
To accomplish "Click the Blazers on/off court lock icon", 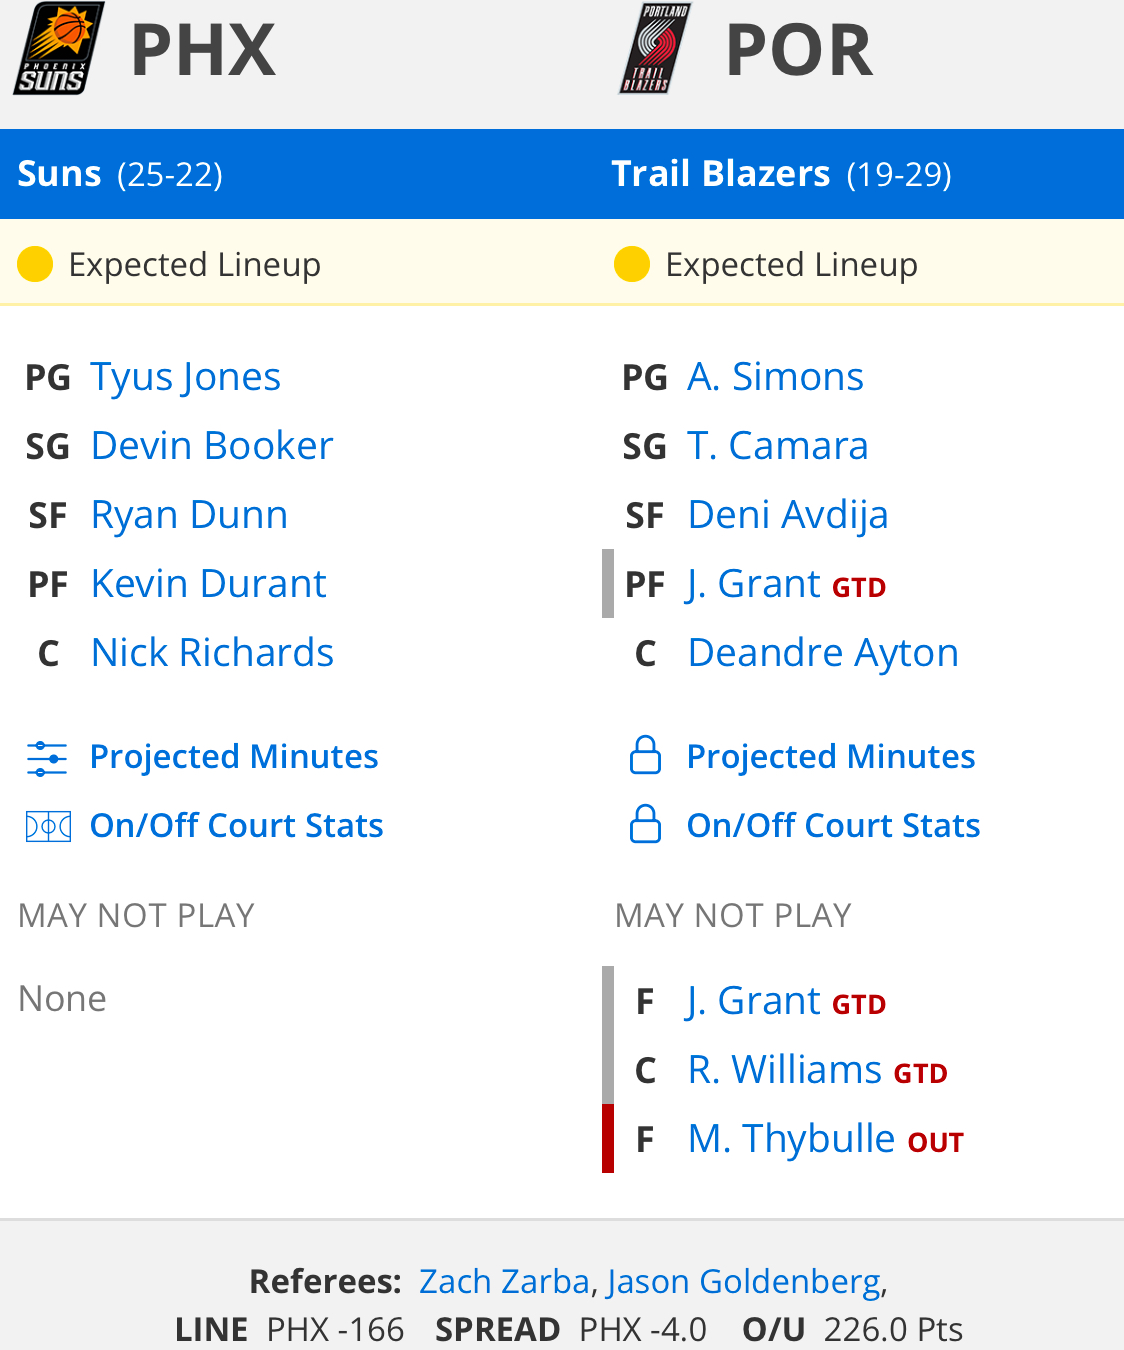I will [645, 825].
